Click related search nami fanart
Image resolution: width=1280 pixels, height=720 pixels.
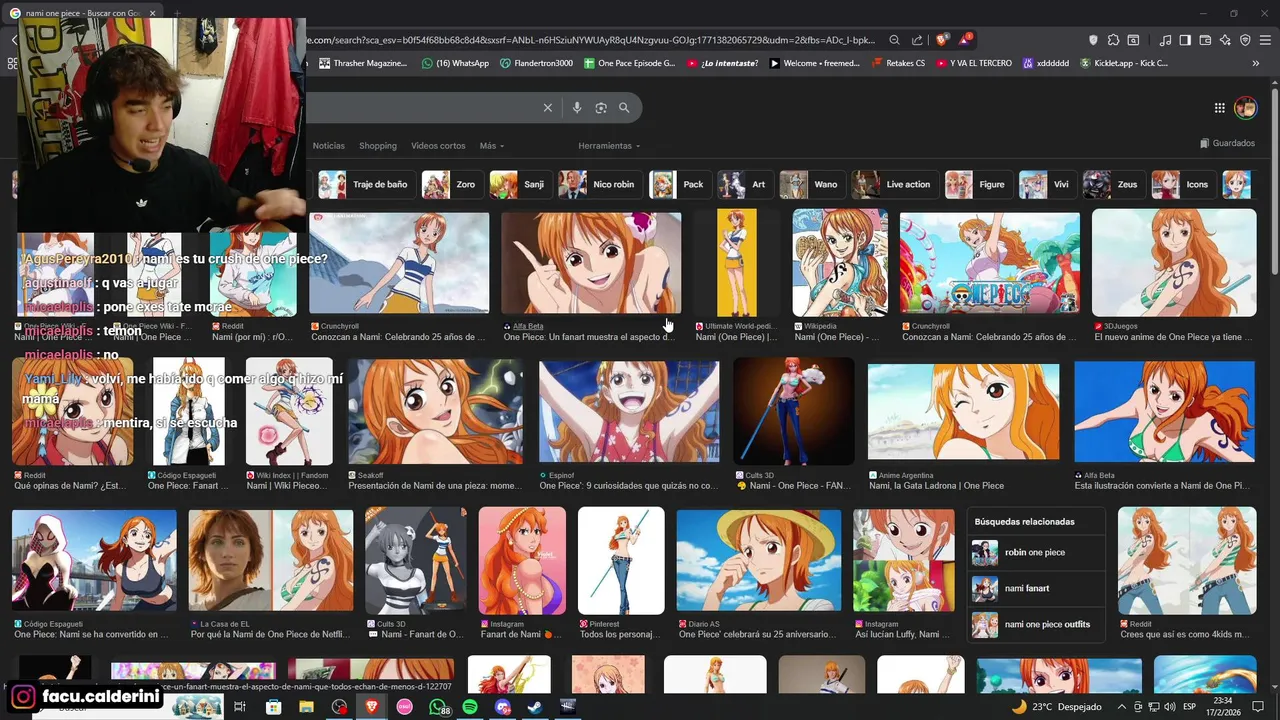(x=1036, y=589)
